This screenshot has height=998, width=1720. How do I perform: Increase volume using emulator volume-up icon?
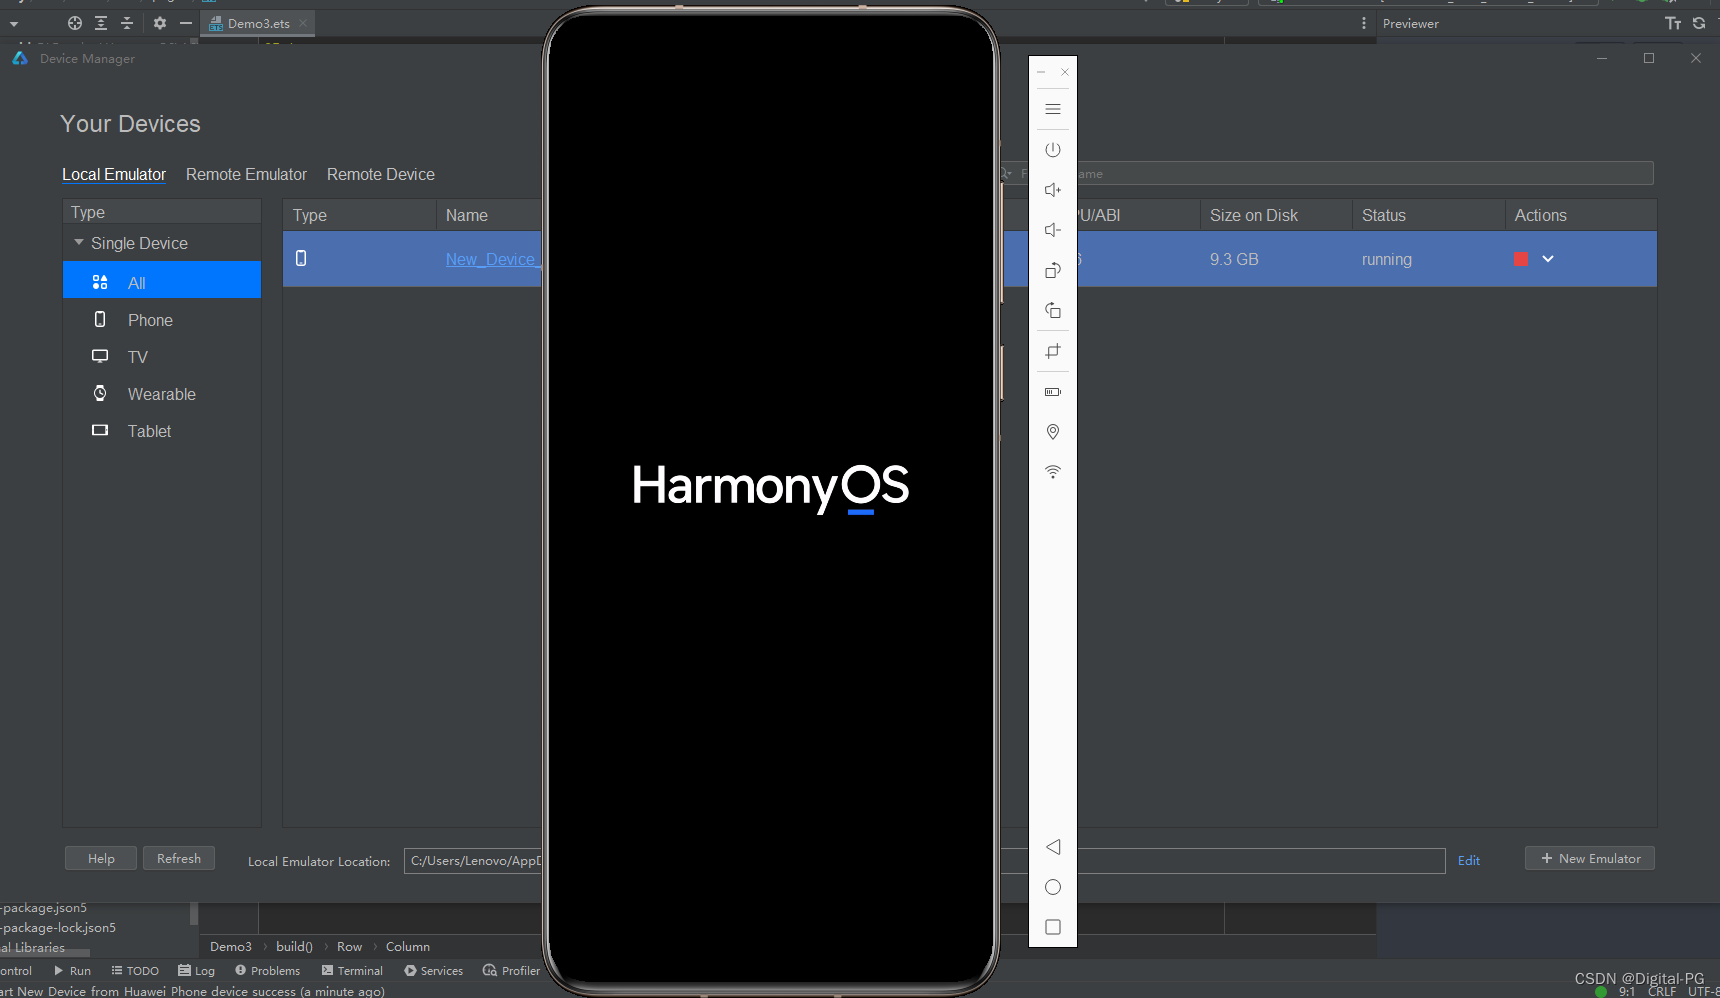coord(1053,190)
